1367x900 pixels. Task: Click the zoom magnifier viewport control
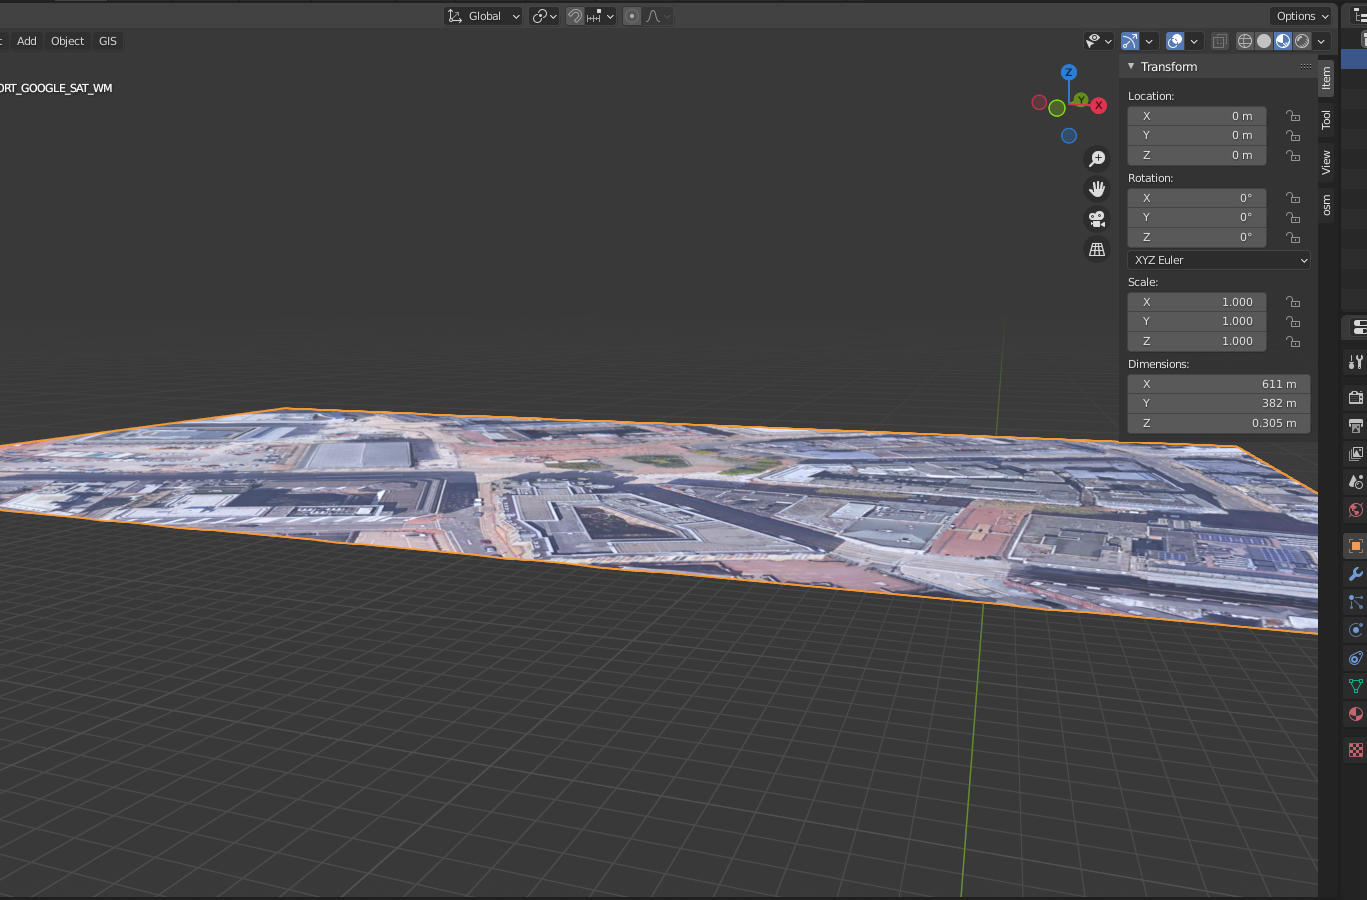1097,158
